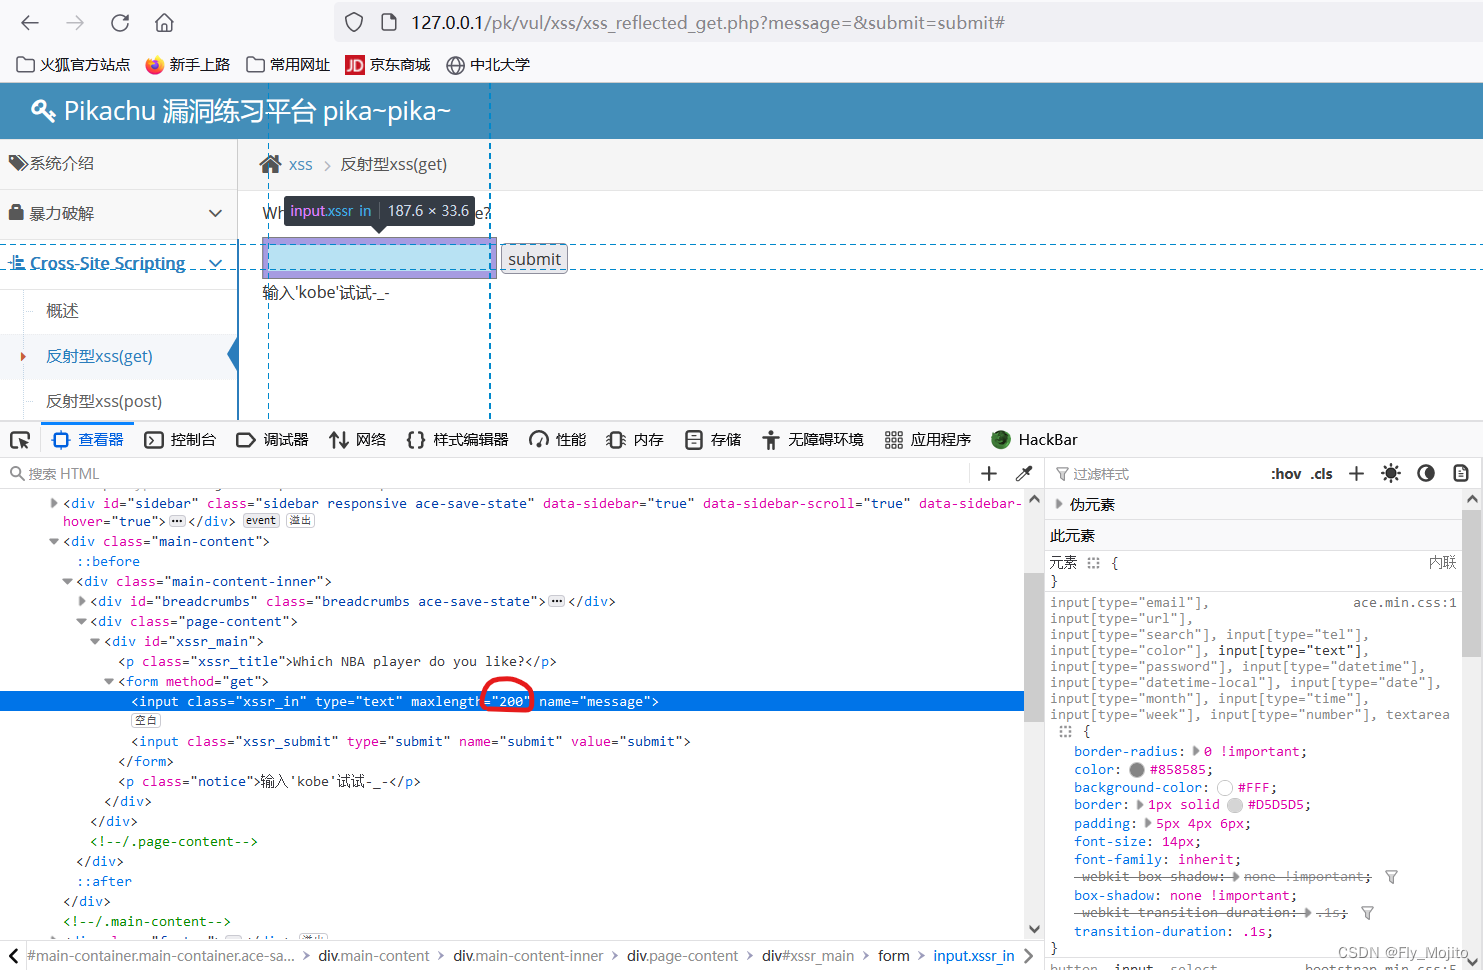This screenshot has width=1483, height=970.
Task: Open the 中北大学 bookmark
Action: click(x=488, y=65)
